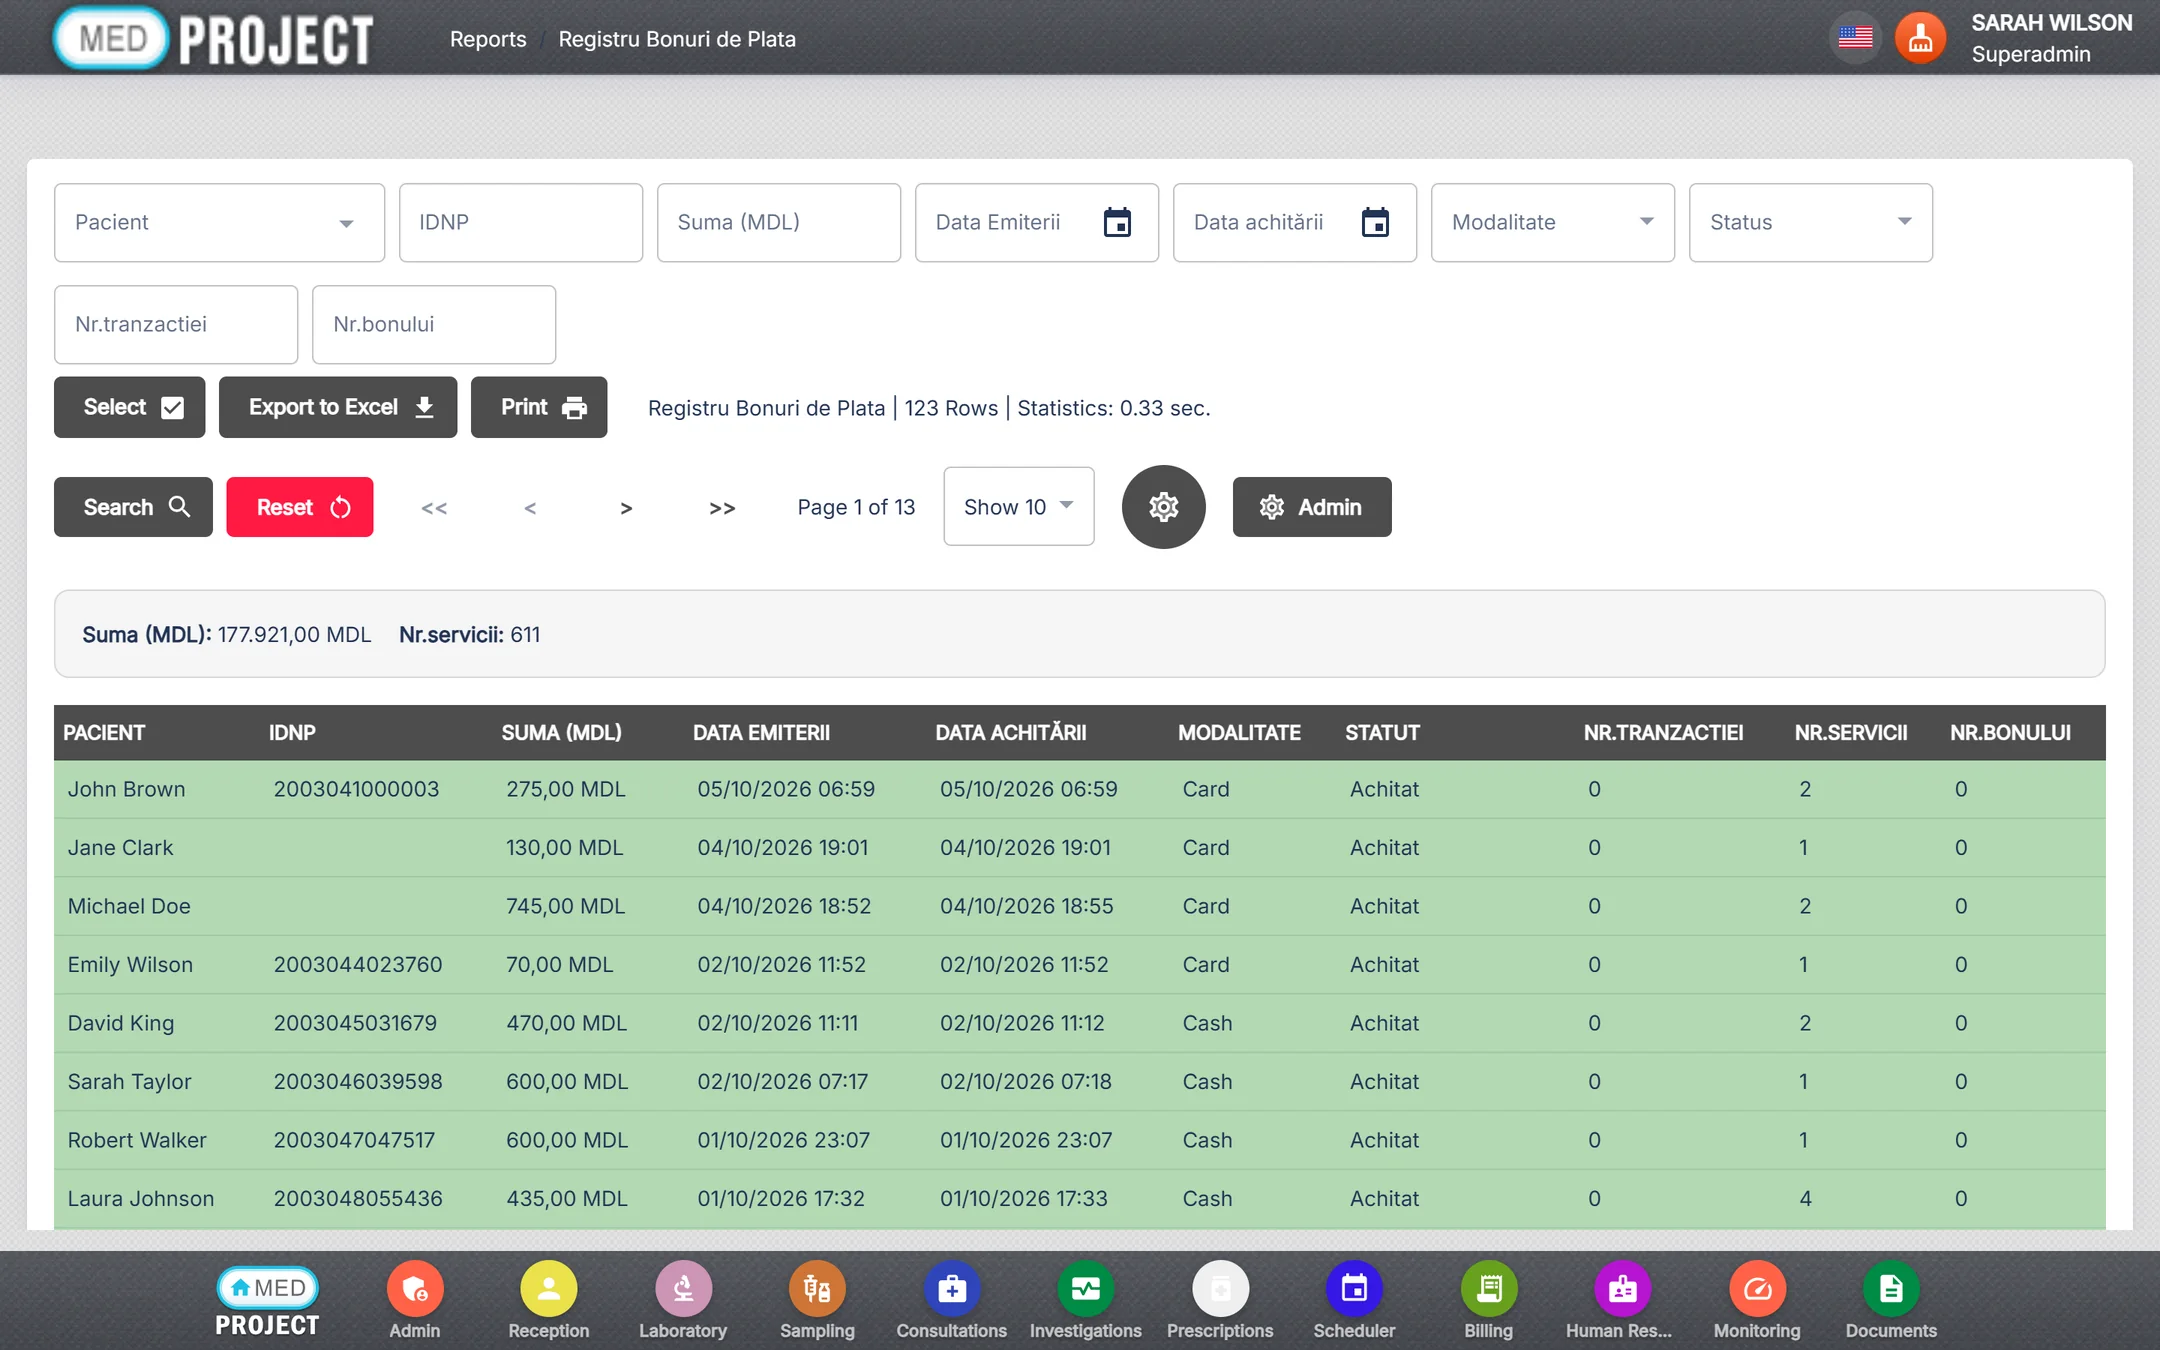Click the red Reset button
The width and height of the screenshot is (2160, 1350).
click(299, 507)
